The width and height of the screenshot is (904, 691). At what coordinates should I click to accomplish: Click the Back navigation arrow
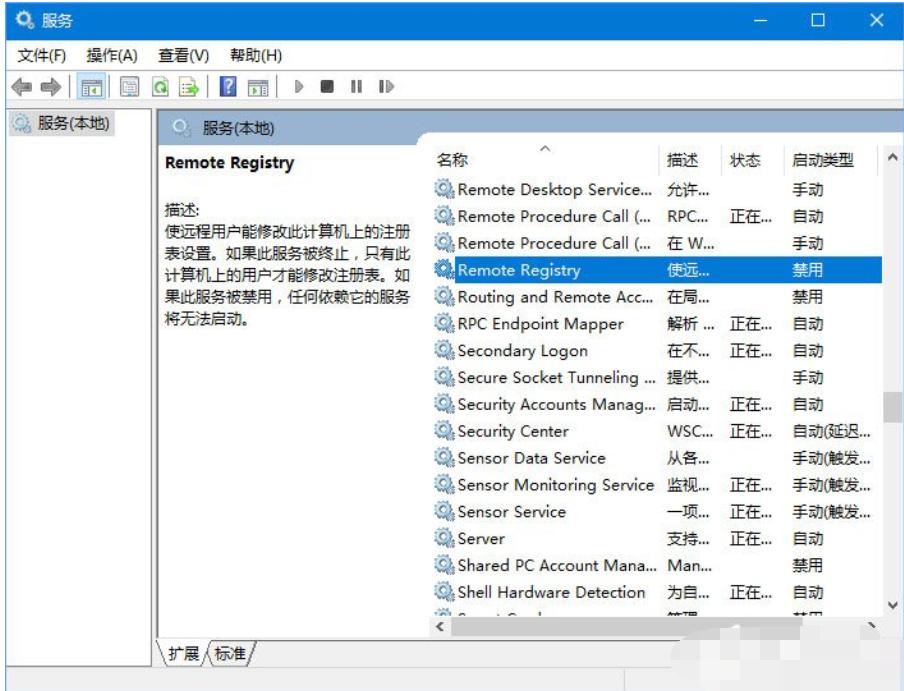pos(20,86)
